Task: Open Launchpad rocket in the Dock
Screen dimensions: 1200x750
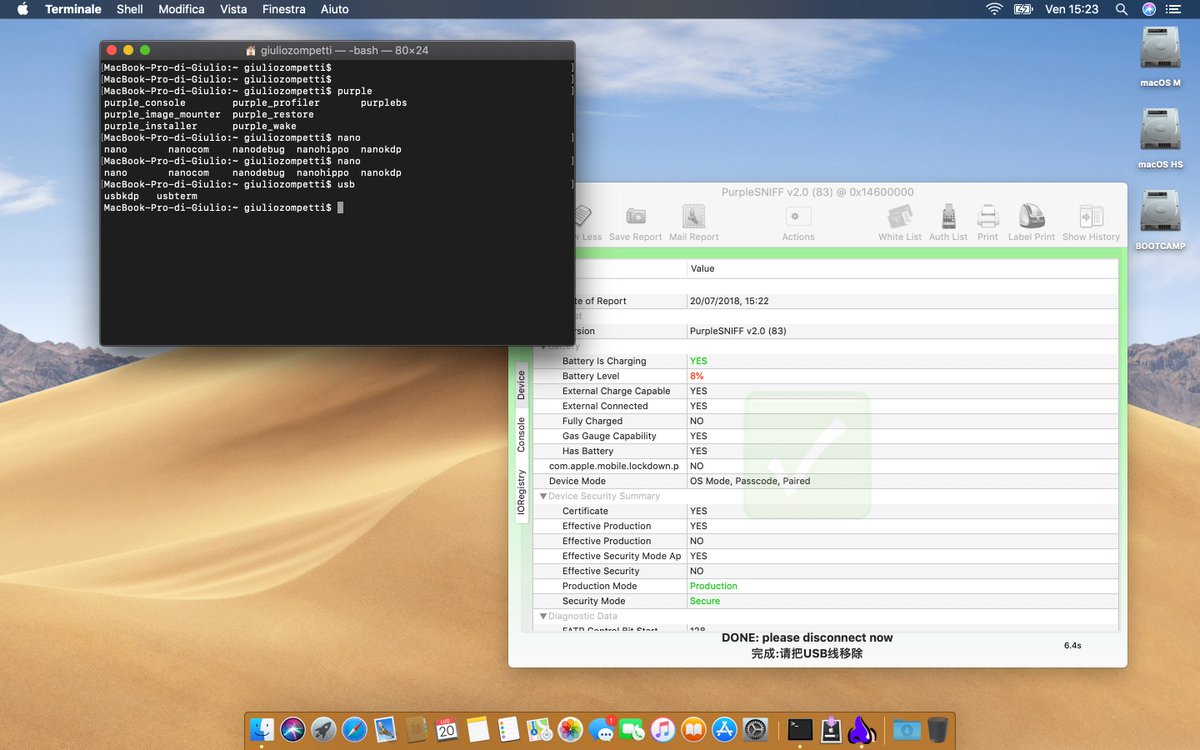Action: tap(324, 730)
